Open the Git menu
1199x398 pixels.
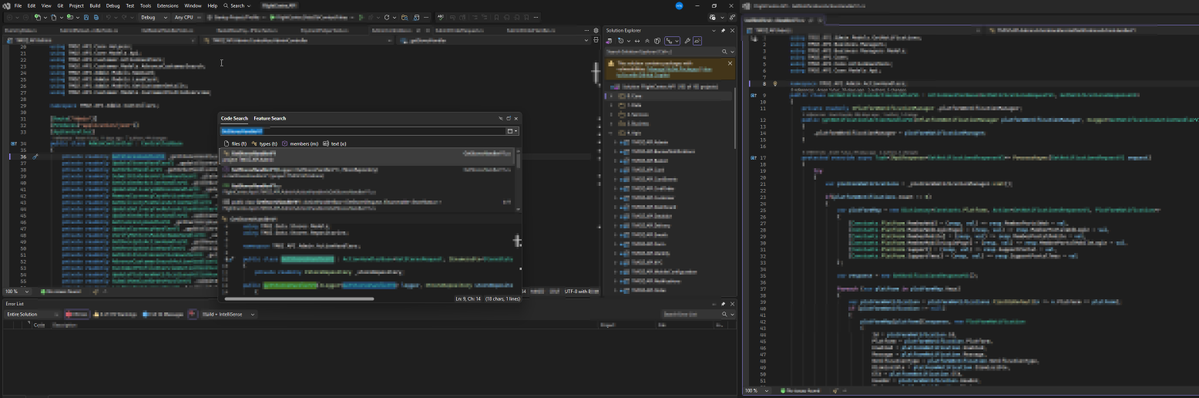click(60, 5)
